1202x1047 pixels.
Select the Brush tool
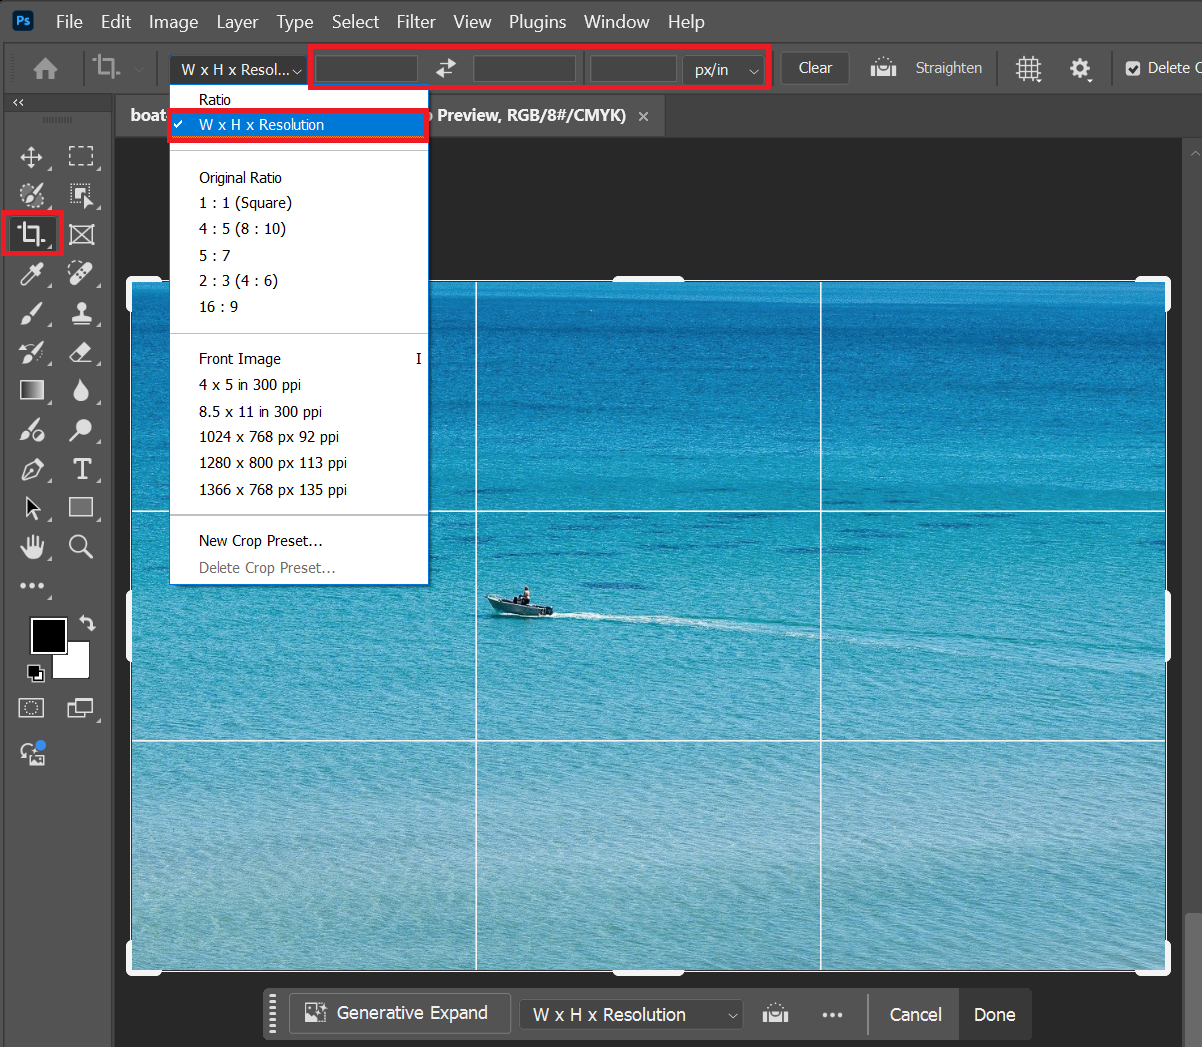(x=31, y=313)
